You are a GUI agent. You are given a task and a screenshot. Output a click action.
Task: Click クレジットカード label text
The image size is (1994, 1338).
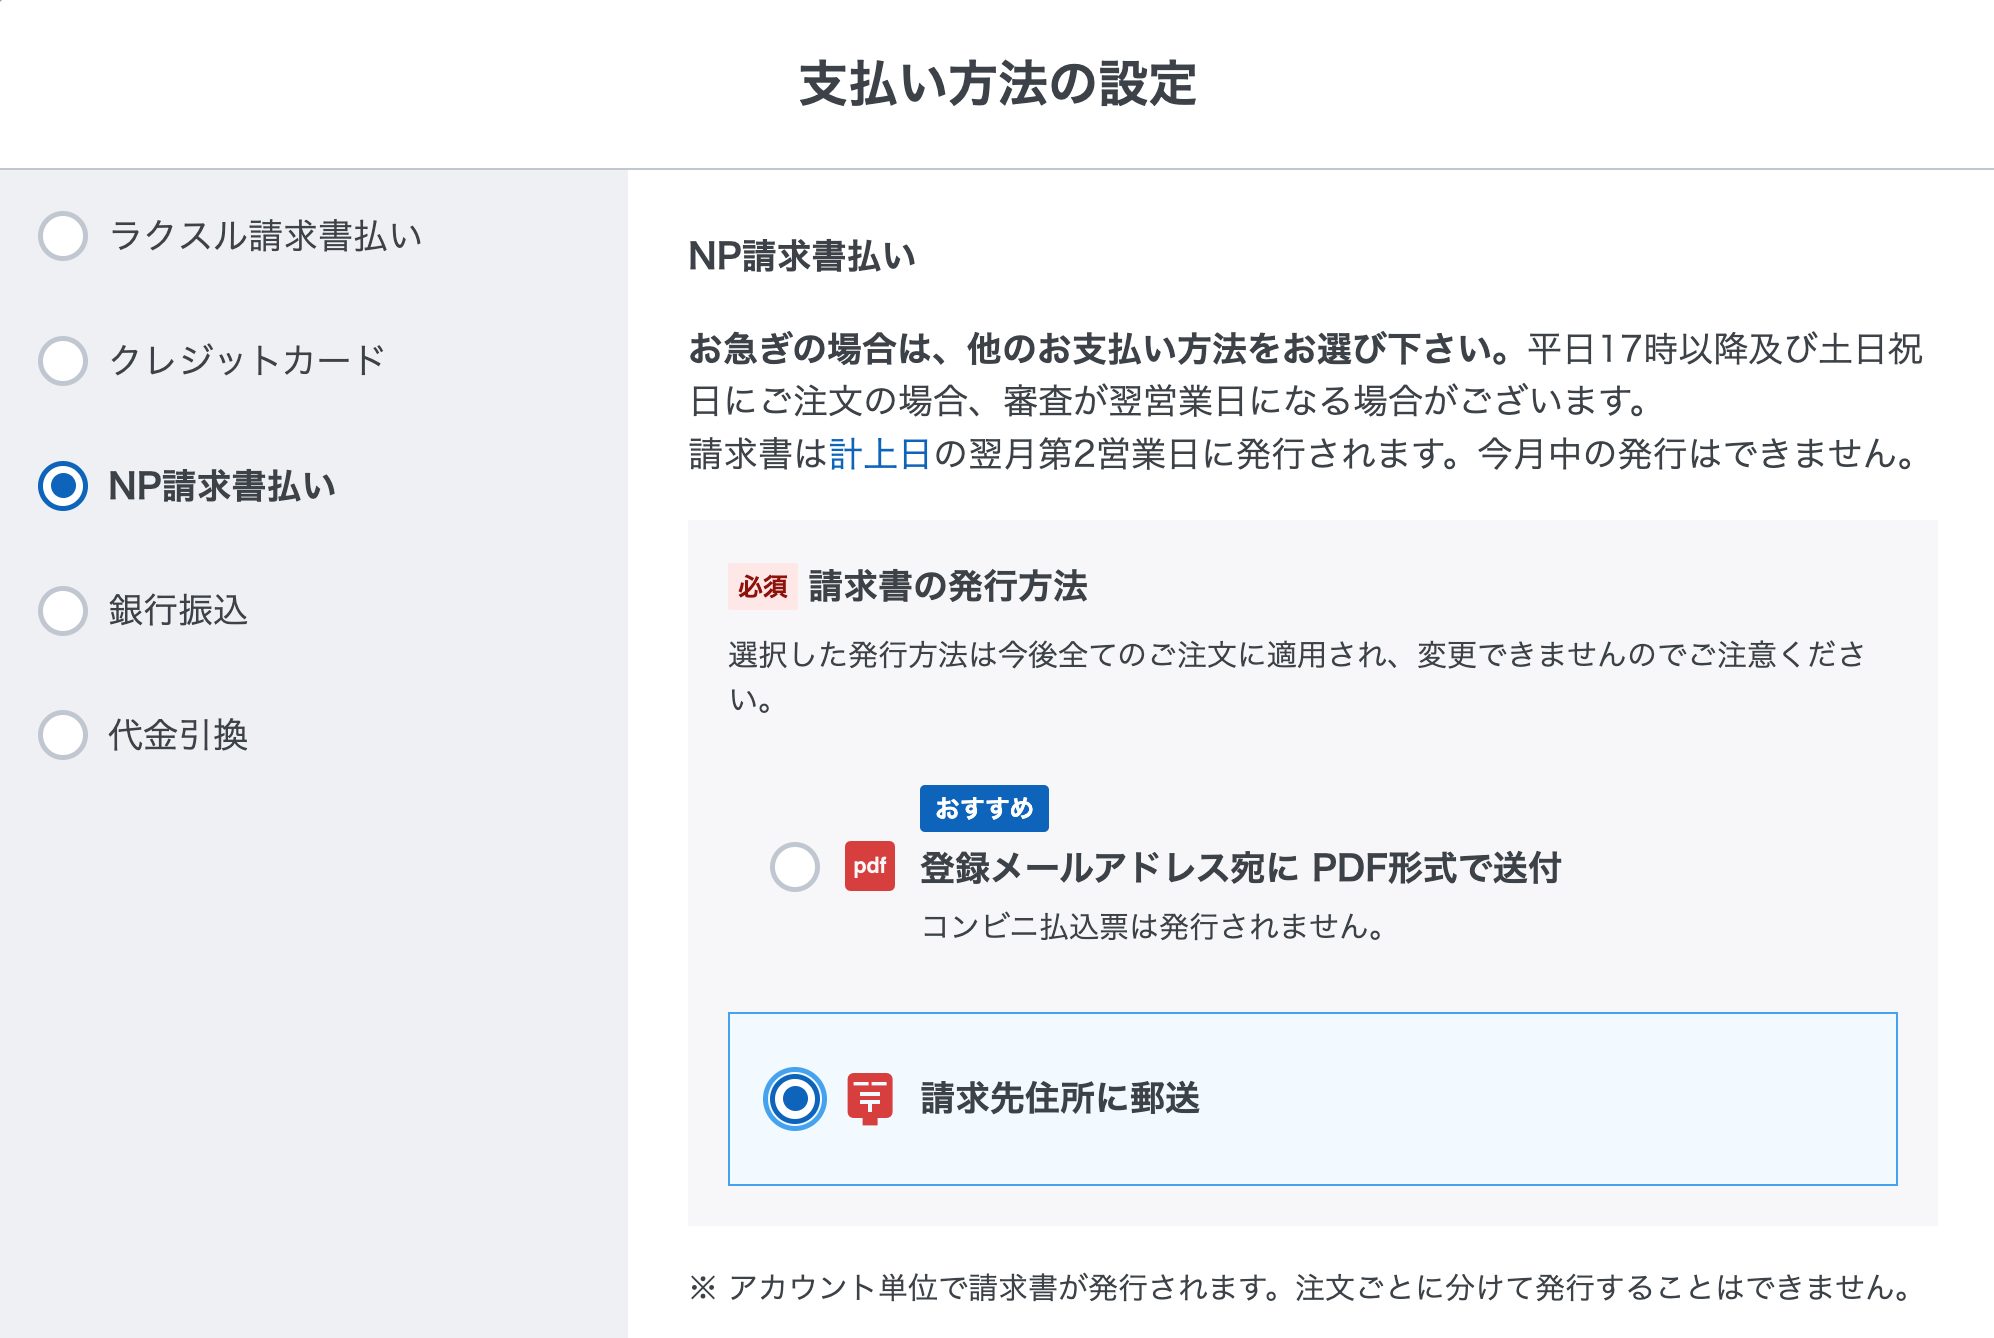tap(248, 360)
